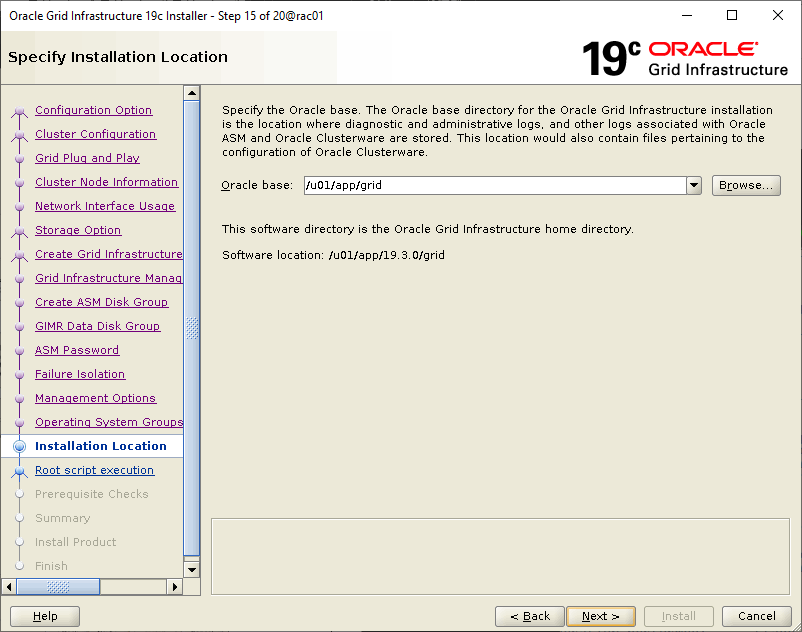The width and height of the screenshot is (802, 632).
Task: Click the Operating System Groups step bullet
Action: [x=19, y=423]
